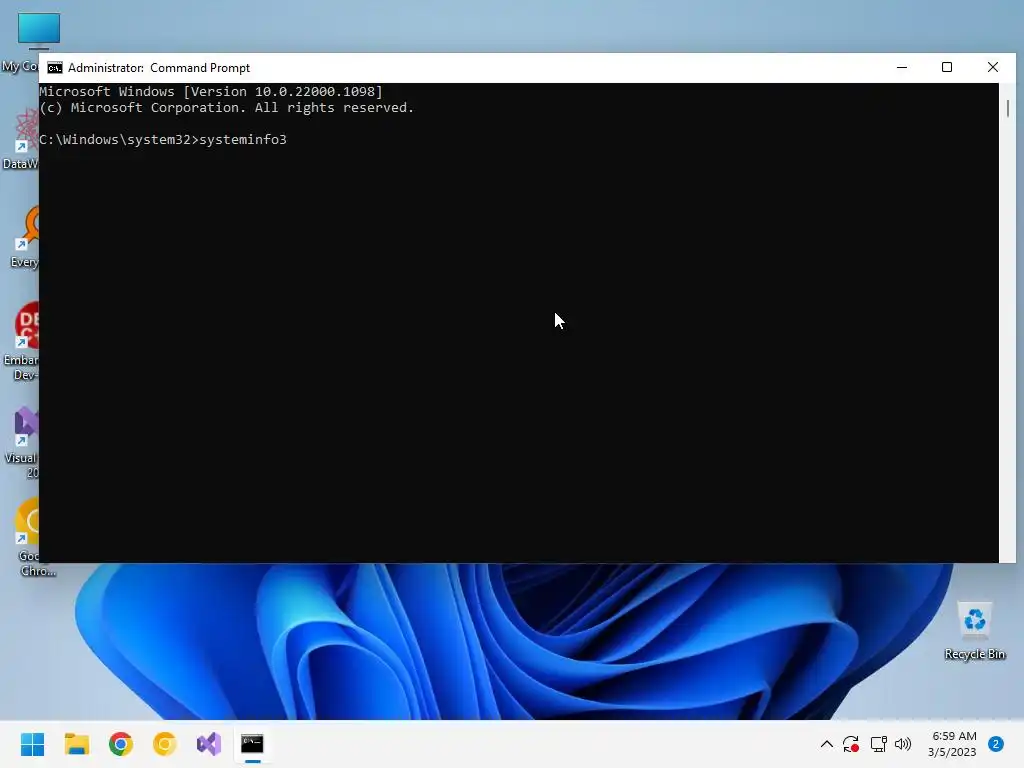Maximize the Command Prompt window
Viewport: 1024px width, 768px height.
pyautogui.click(x=947, y=67)
